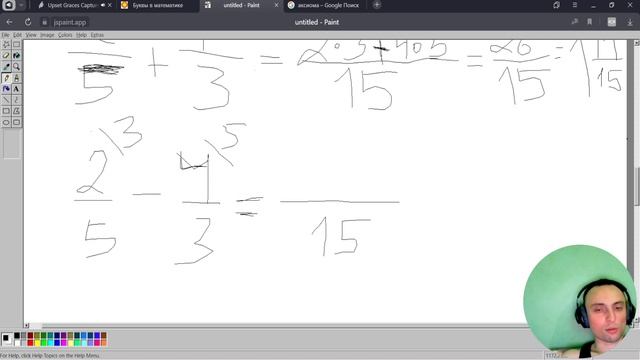This screenshot has width=640, height=360.
Task: Mute audio on the Upset Graces tab
Action: 103,5
